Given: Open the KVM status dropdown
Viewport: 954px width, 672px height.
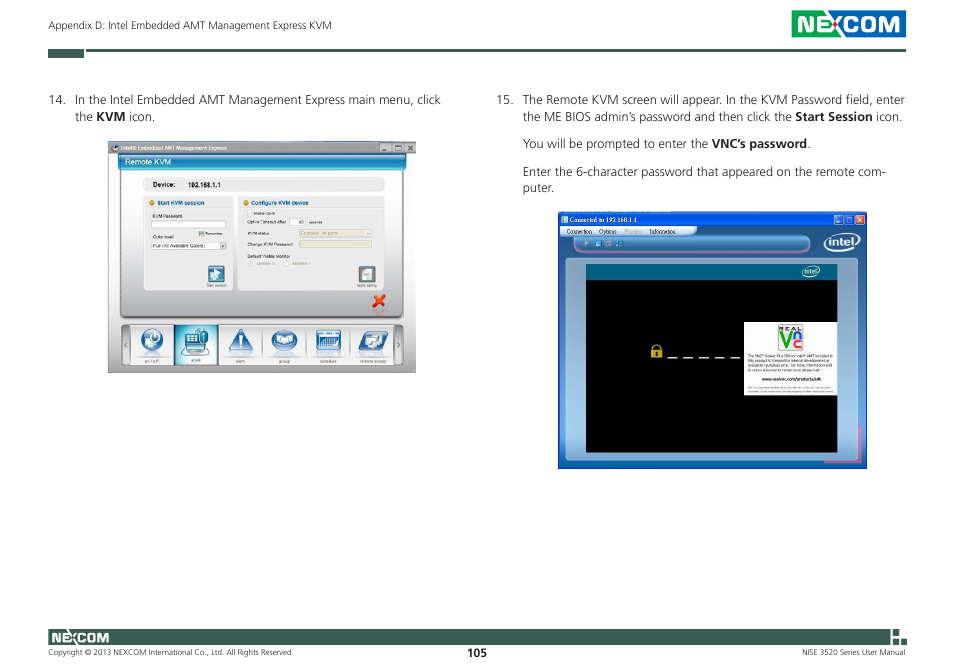Looking at the screenshot, I should tap(335, 233).
